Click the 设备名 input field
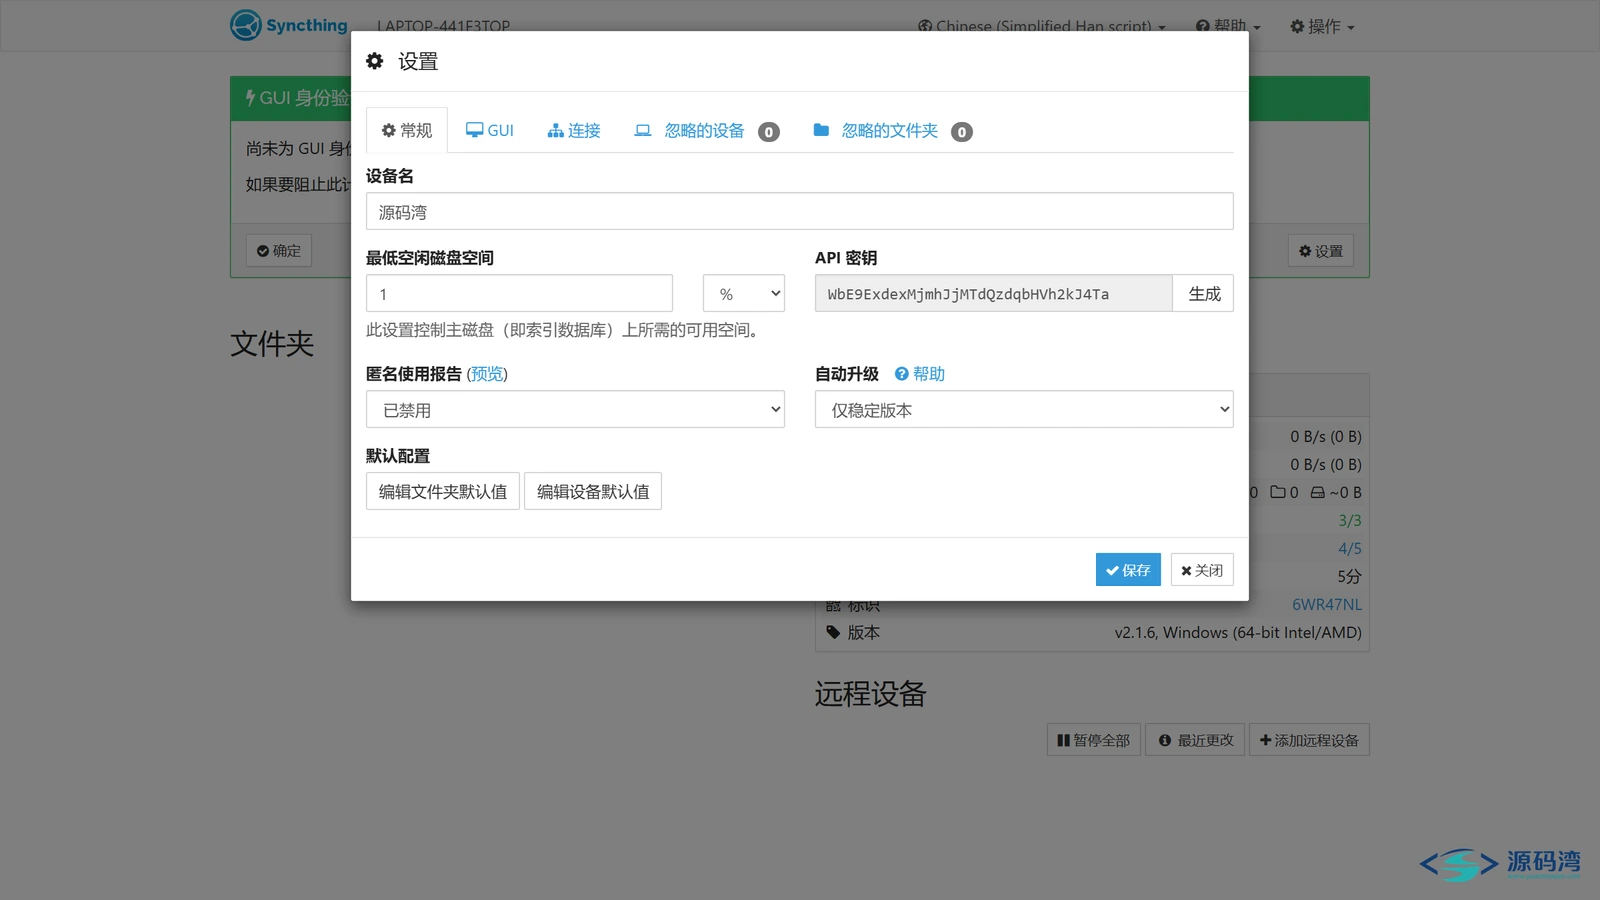The image size is (1600, 900). [800, 212]
